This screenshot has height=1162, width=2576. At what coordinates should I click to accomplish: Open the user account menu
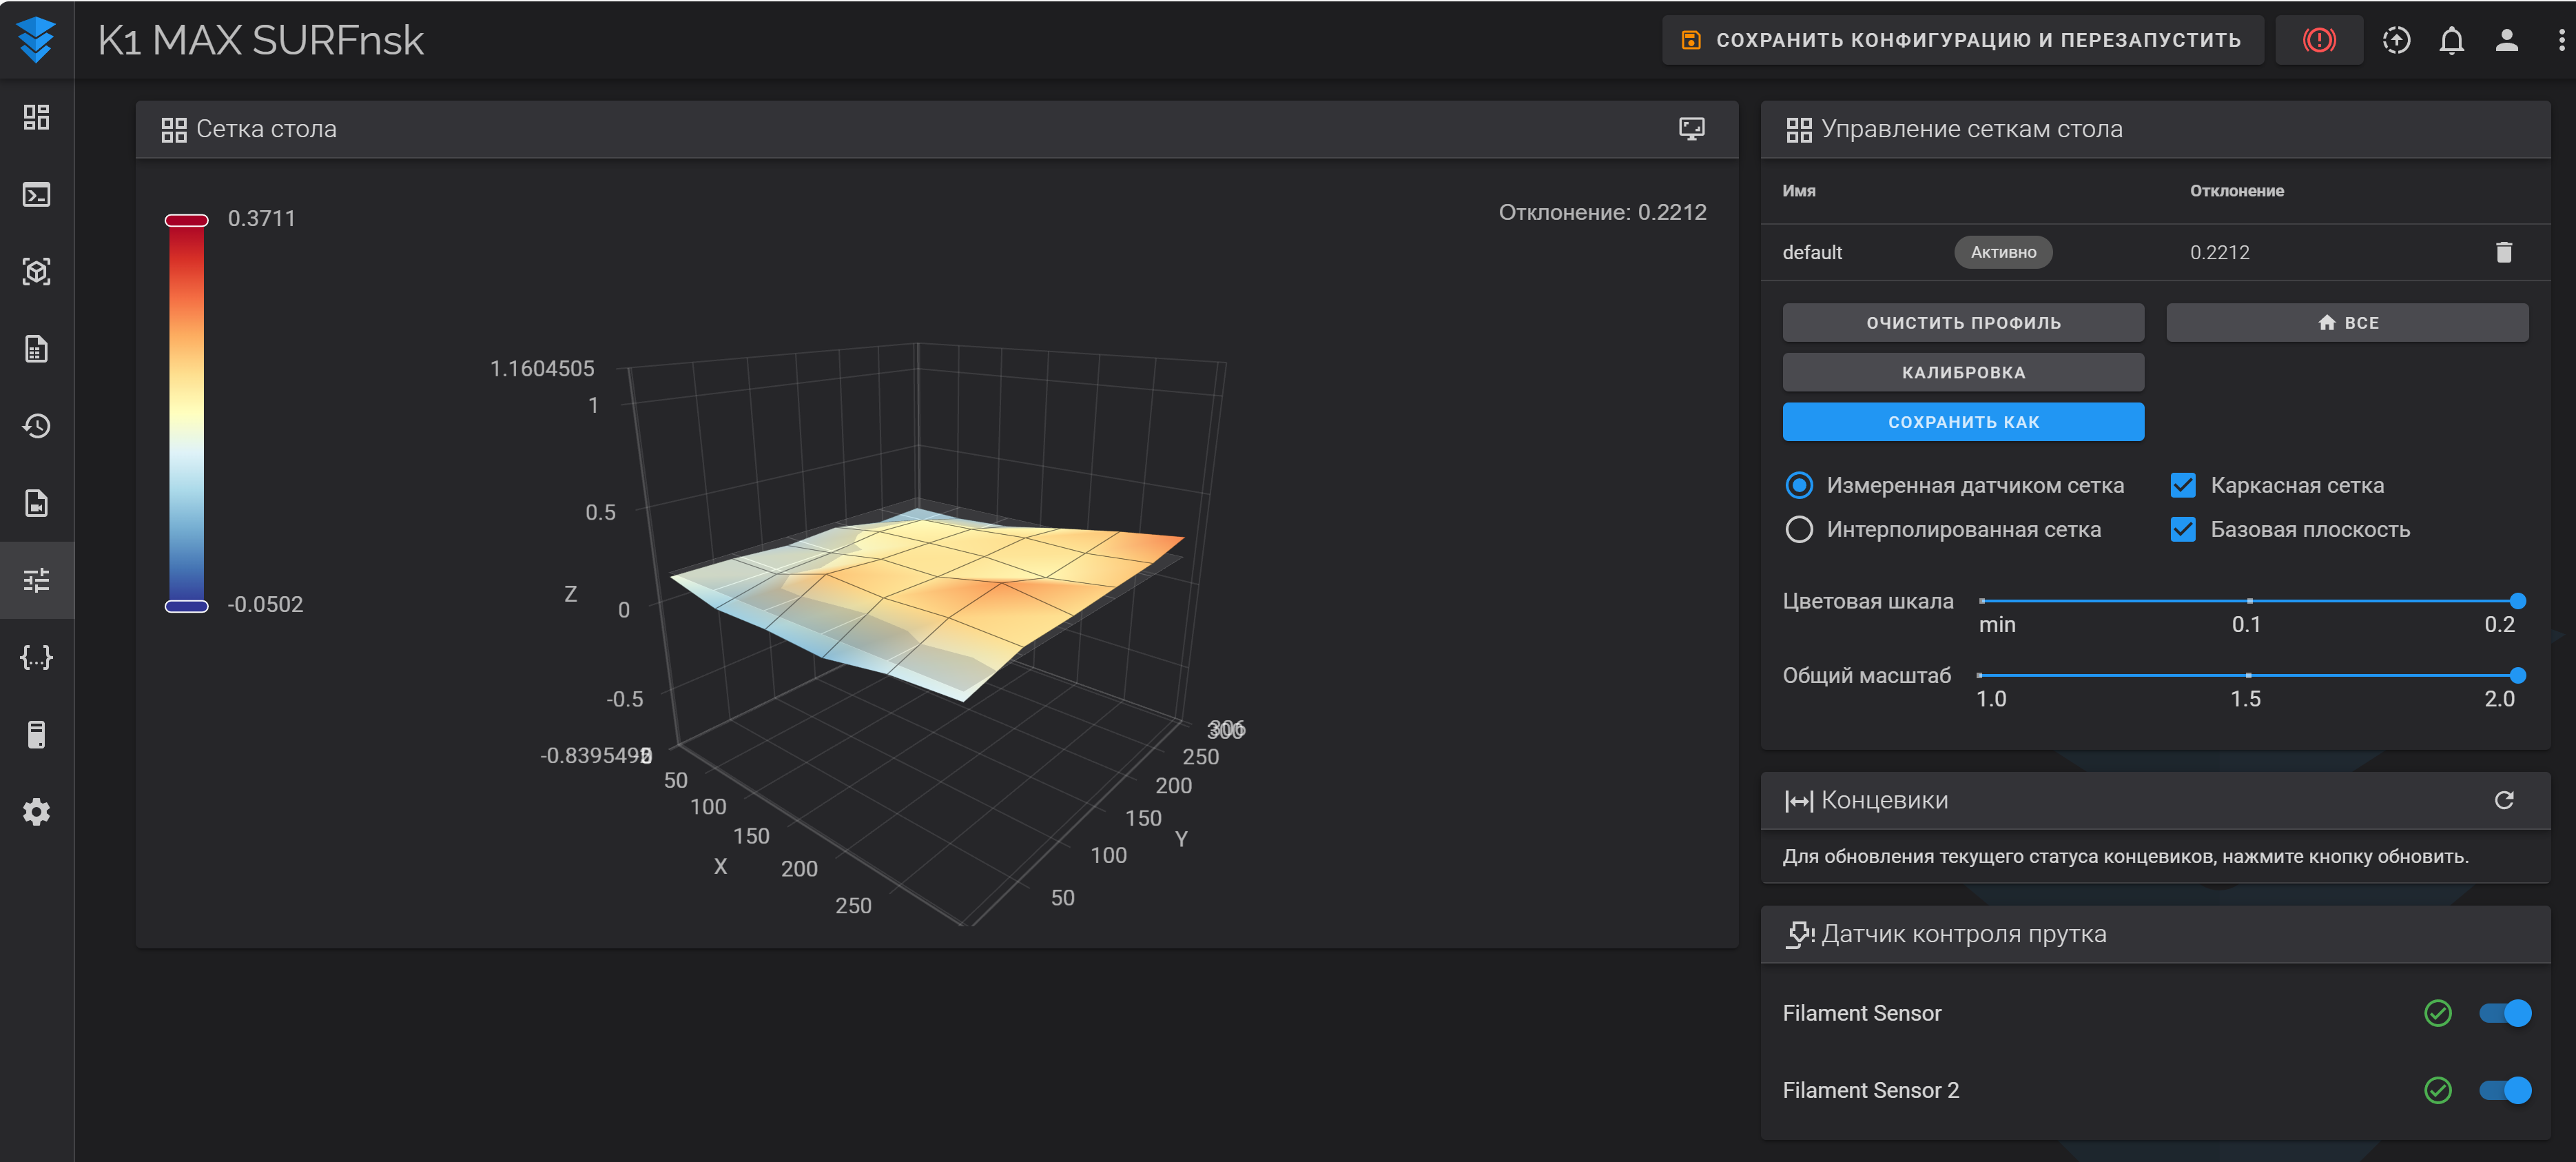click(2506, 40)
